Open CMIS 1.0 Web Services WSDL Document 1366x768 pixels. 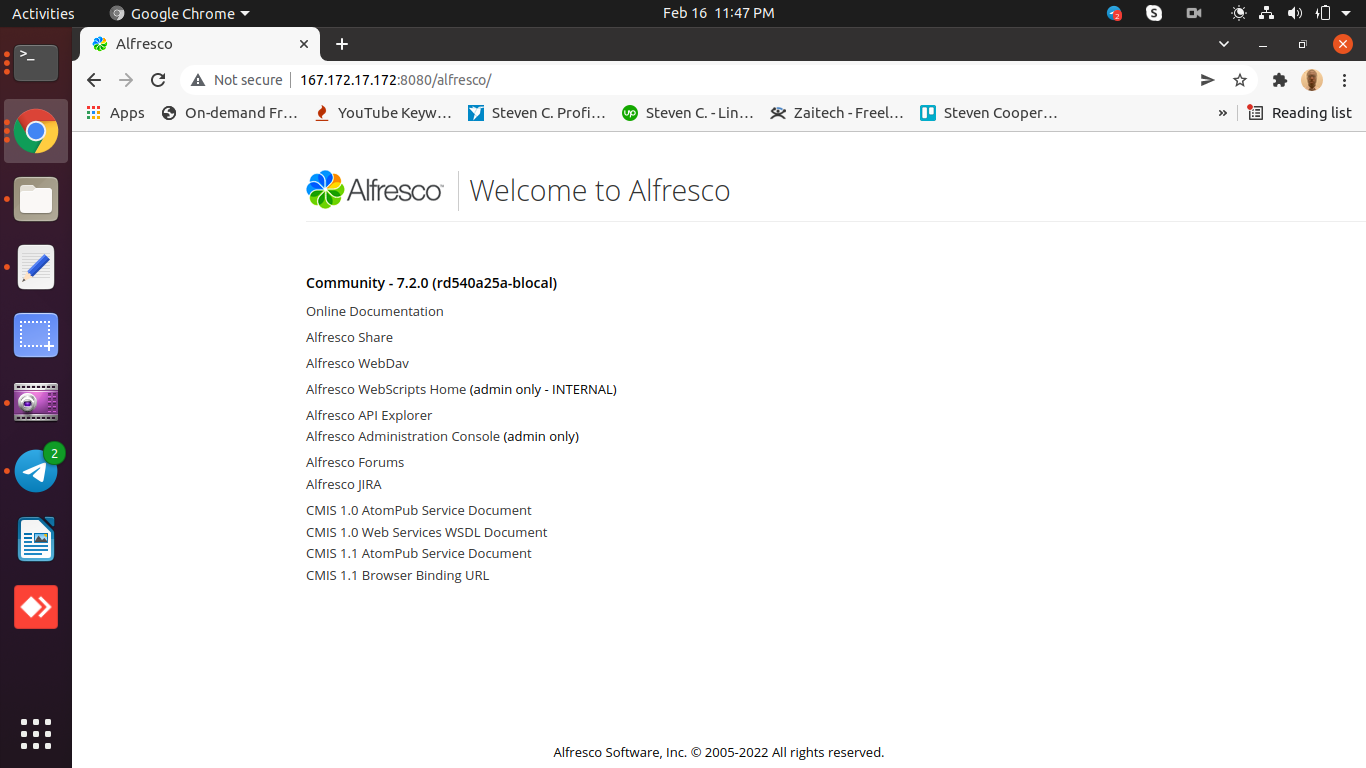(x=427, y=532)
